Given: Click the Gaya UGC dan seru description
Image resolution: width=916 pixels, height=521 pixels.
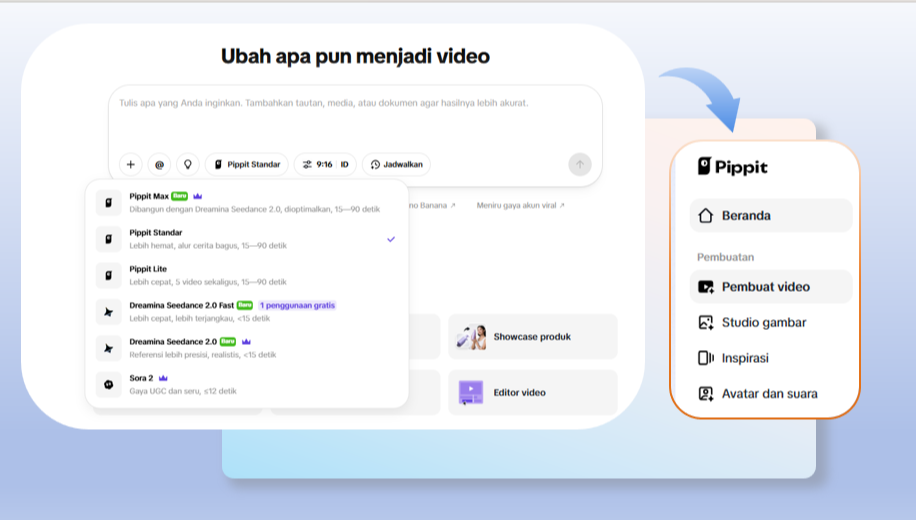Looking at the screenshot, I should tap(183, 391).
